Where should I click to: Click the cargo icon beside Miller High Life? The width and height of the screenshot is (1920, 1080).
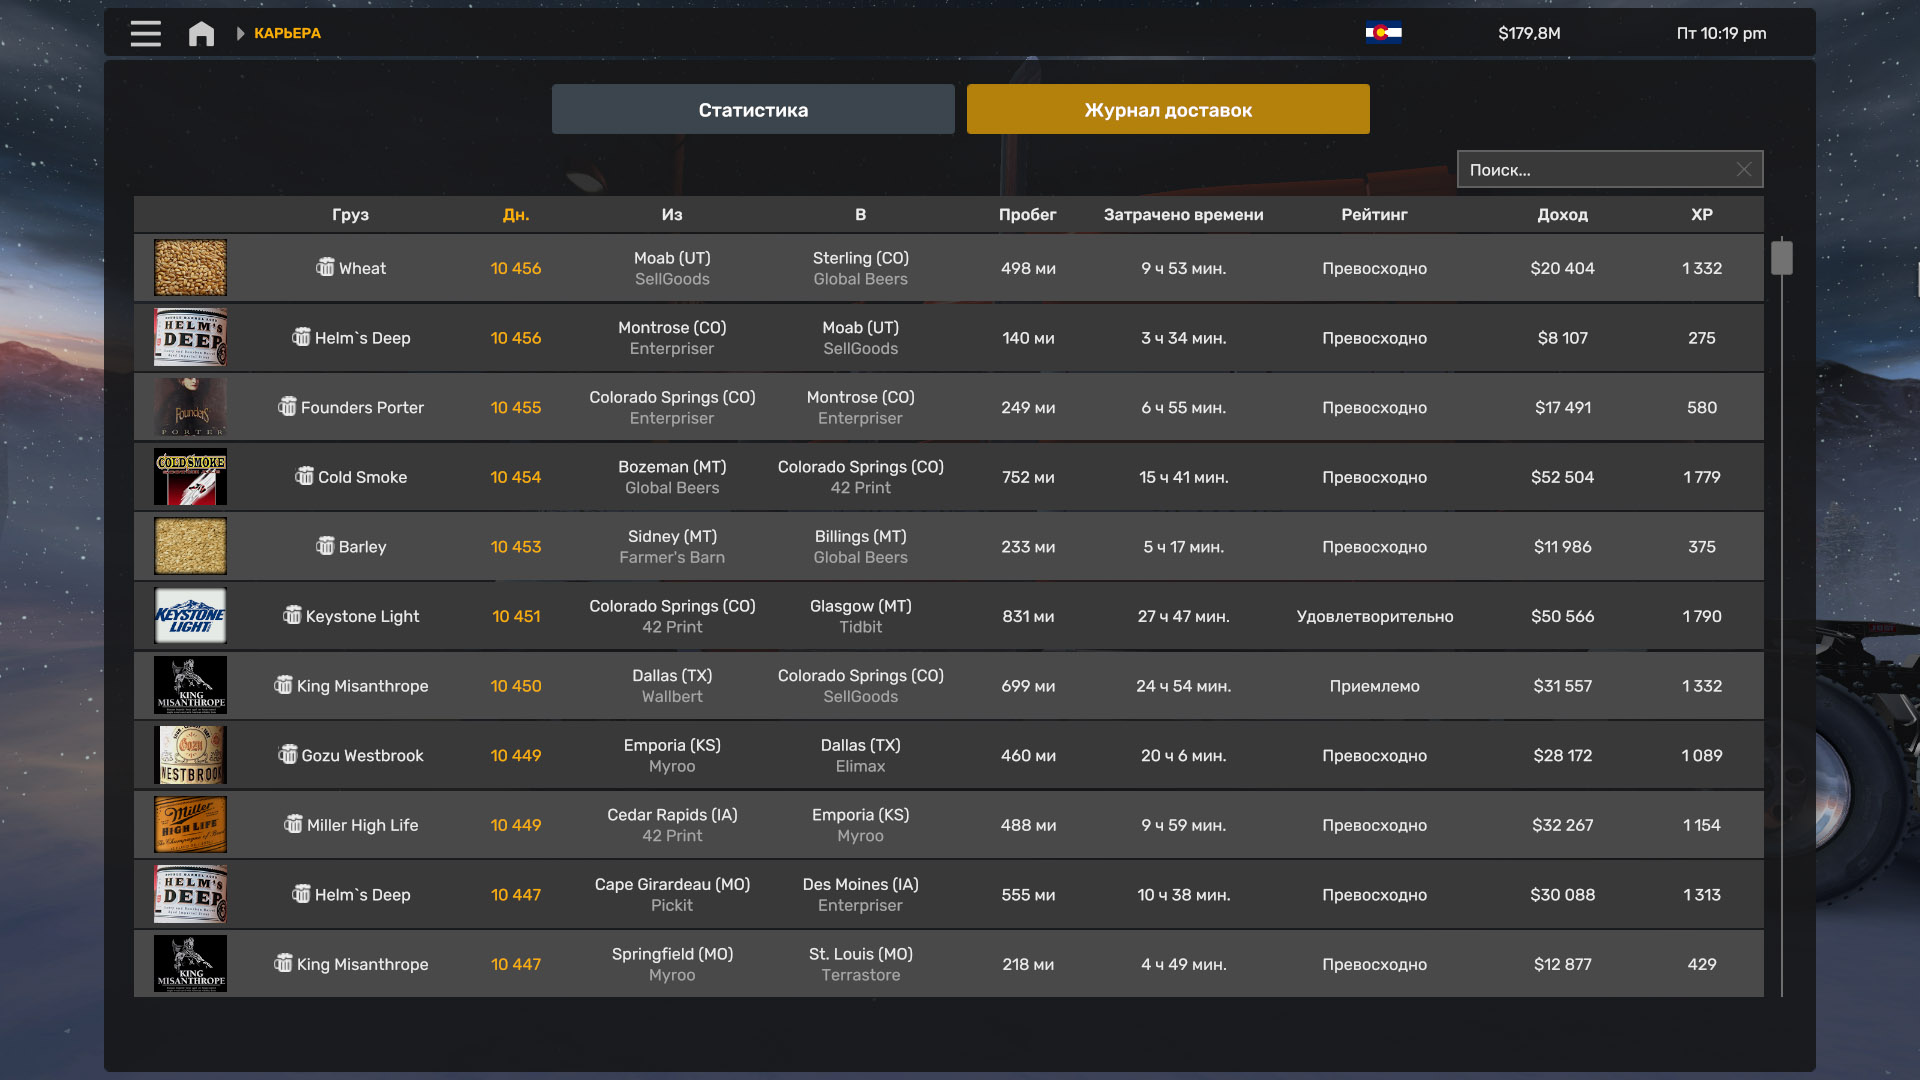[x=293, y=824]
